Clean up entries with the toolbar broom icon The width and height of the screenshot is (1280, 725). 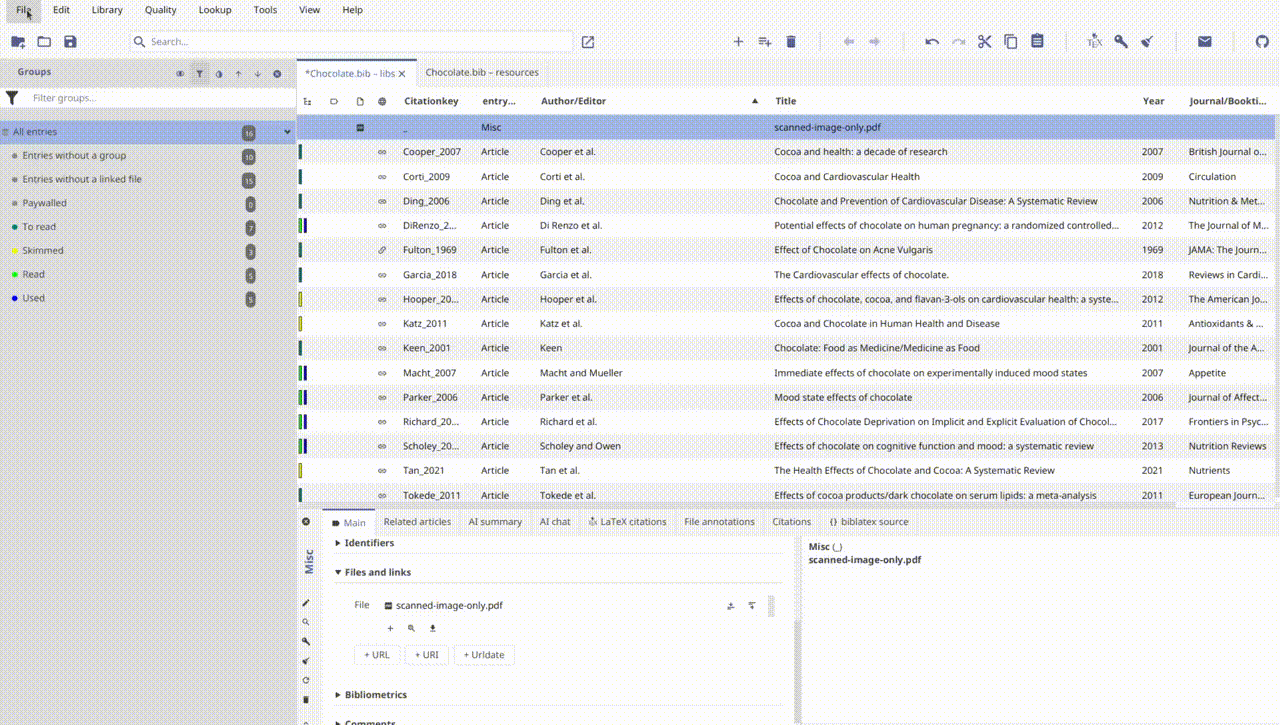[1147, 42]
